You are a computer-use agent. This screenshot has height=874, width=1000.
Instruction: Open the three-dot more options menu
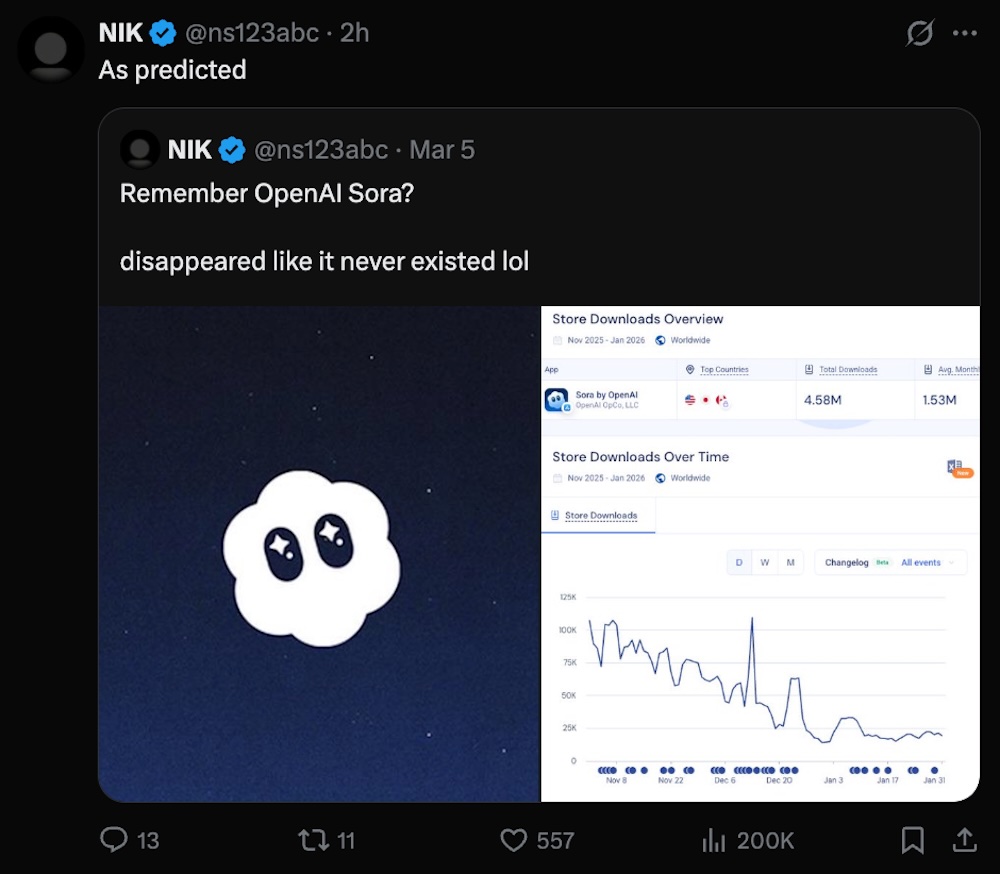pos(964,34)
